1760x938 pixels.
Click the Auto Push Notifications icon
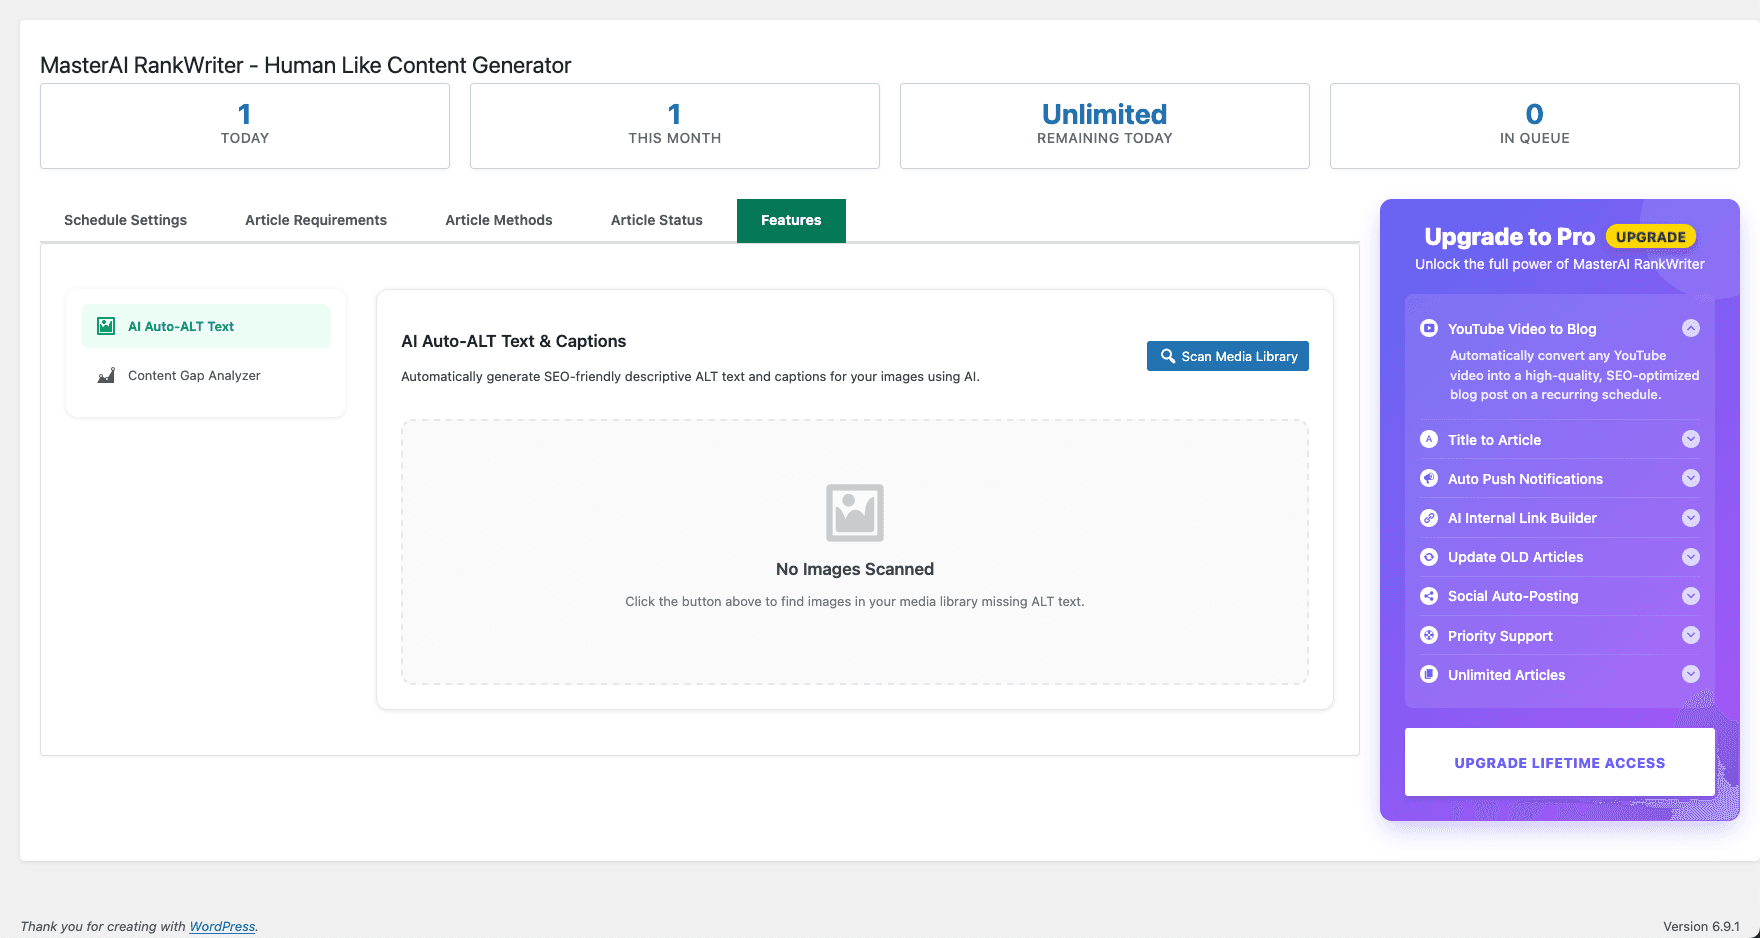1429,478
